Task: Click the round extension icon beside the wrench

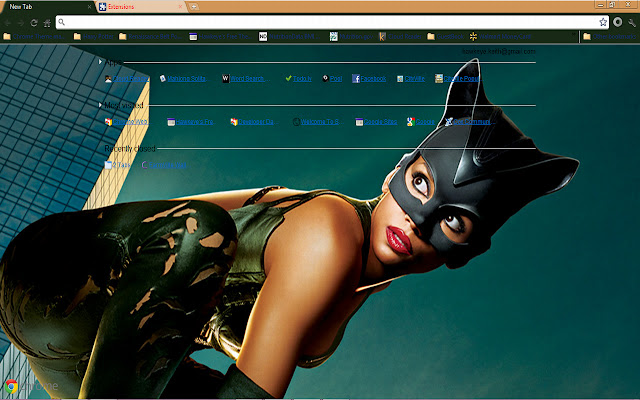Action: click(618, 22)
